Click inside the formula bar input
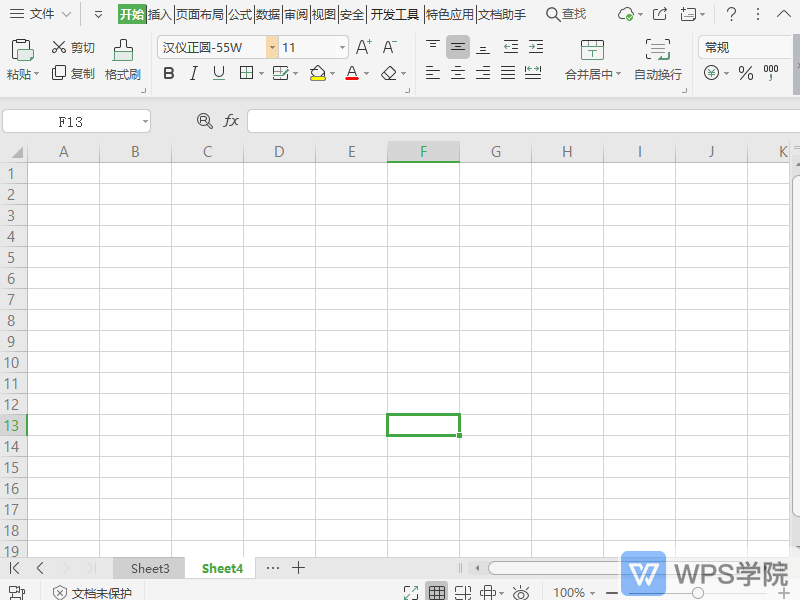 click(520, 121)
